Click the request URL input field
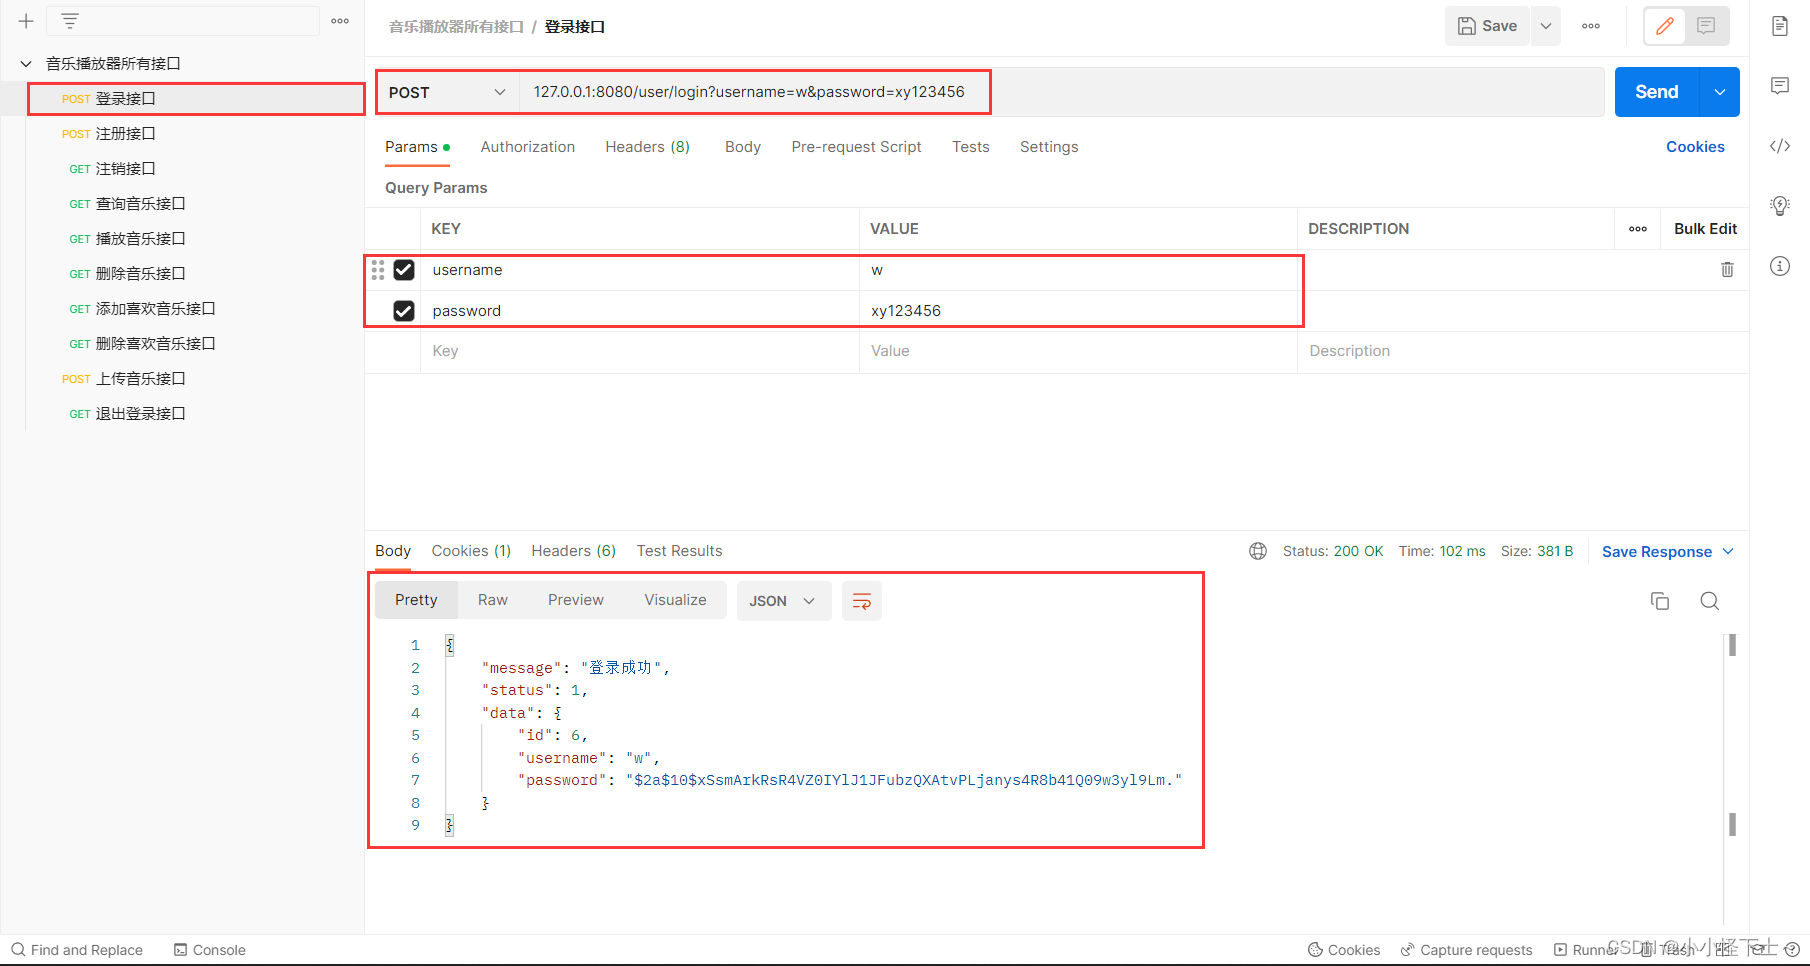Image resolution: width=1810 pixels, height=966 pixels. (1061, 92)
